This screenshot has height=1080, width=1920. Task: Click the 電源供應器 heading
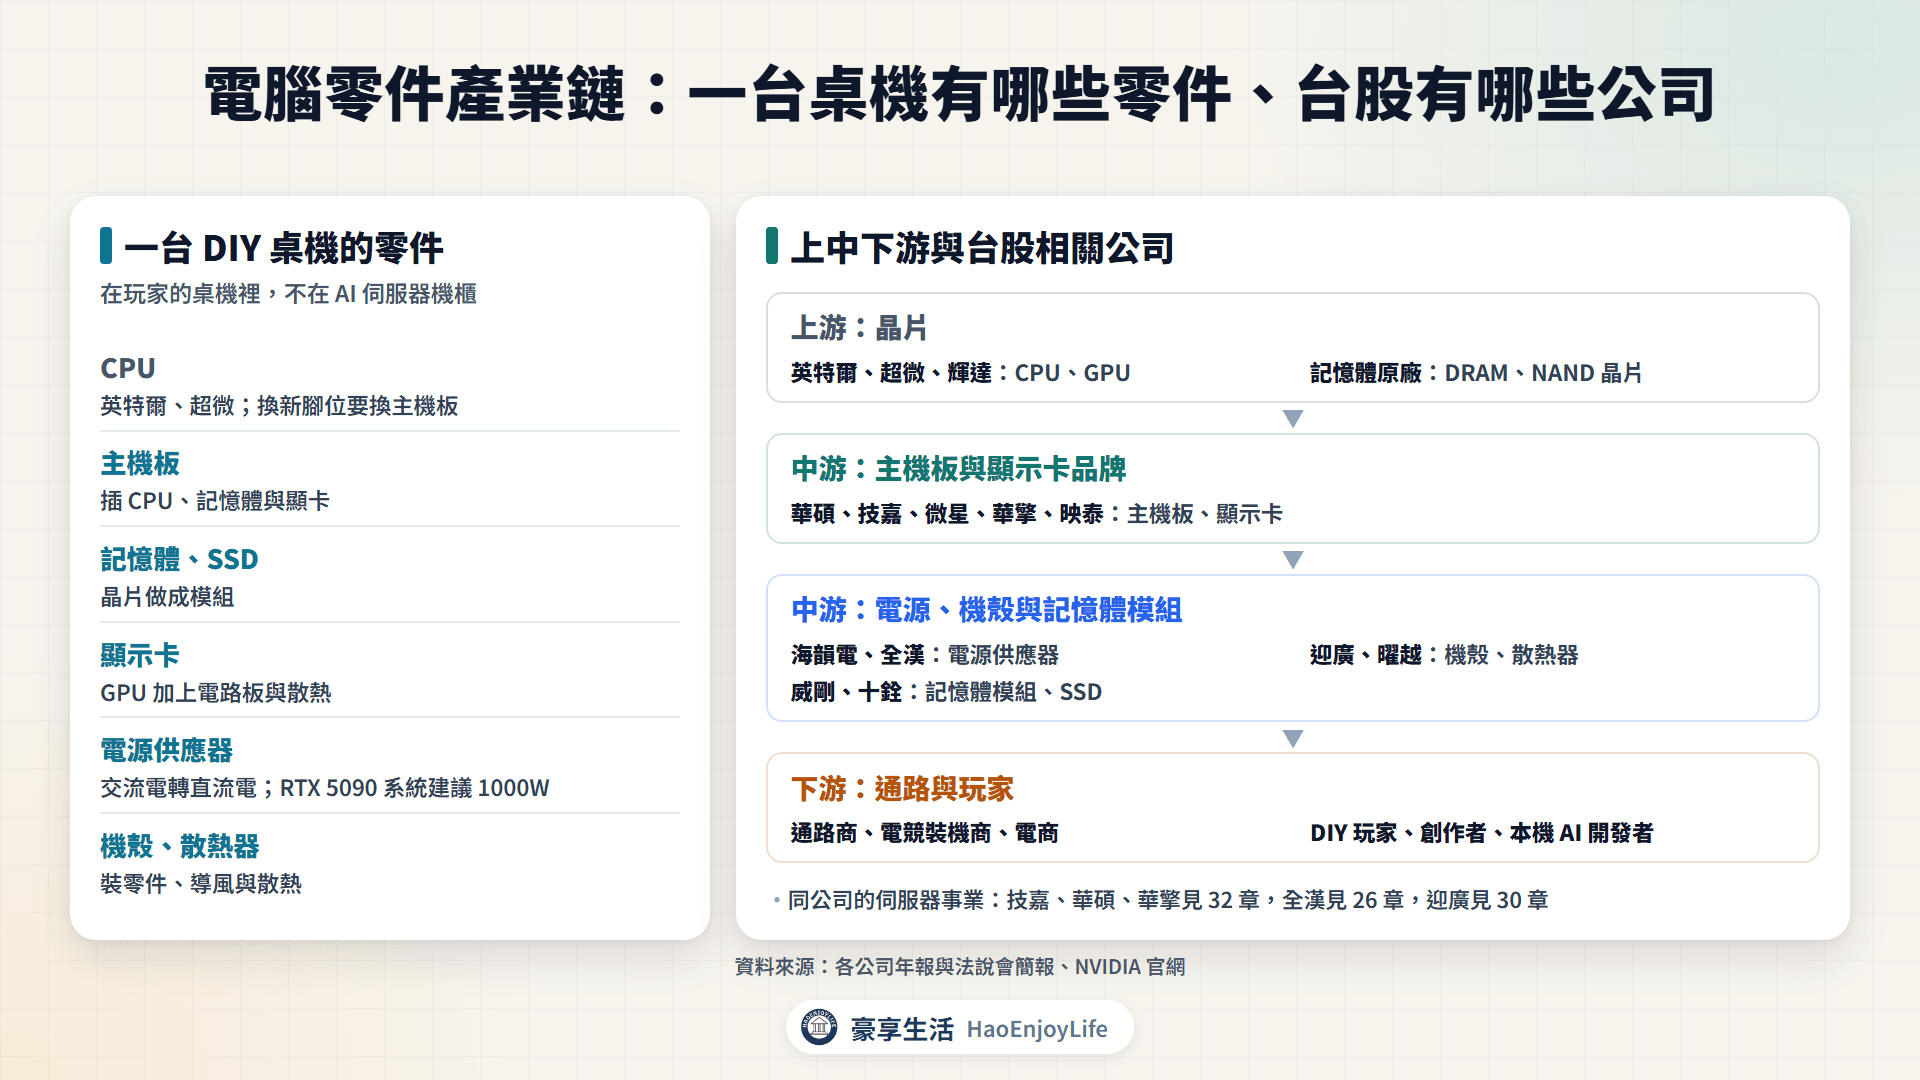click(166, 750)
